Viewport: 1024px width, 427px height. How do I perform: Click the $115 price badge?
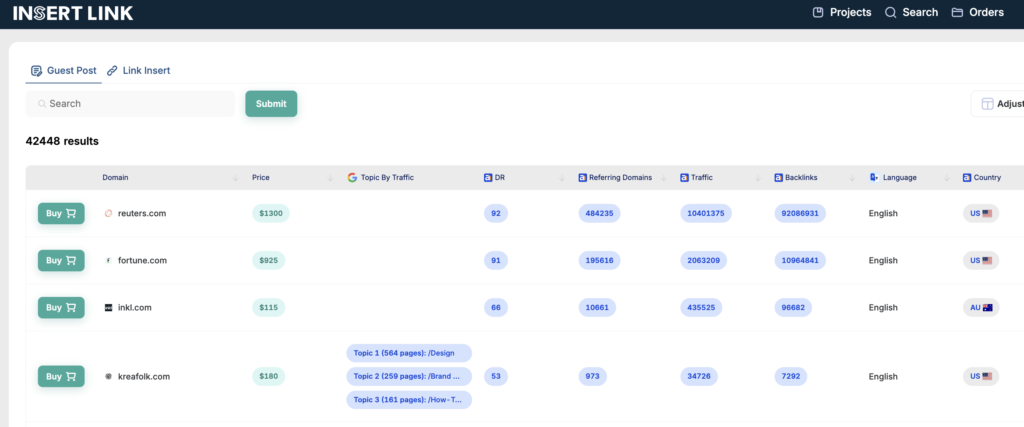pos(268,308)
